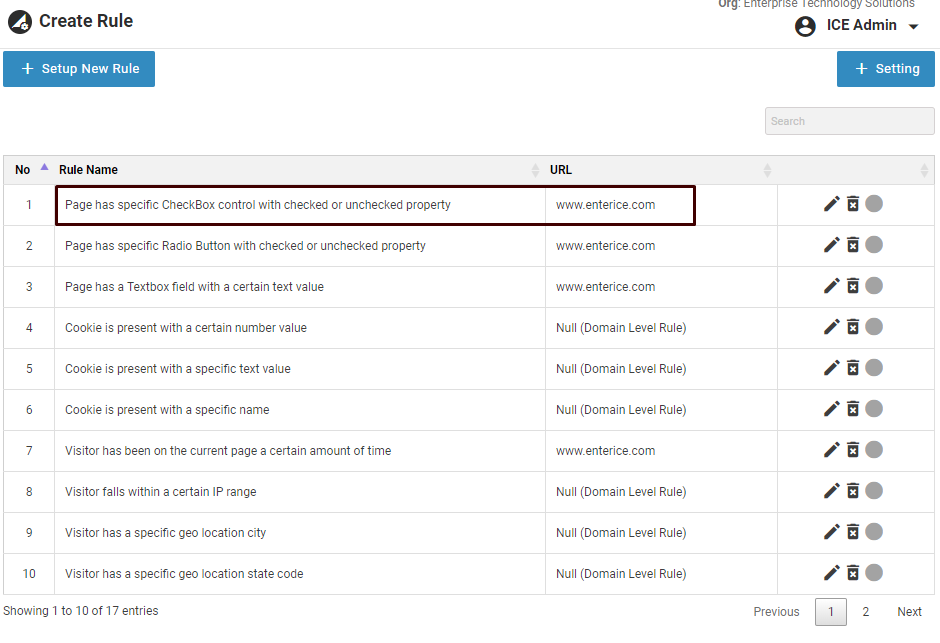Viewport: 940px width, 643px height.
Task: Click the edit pencil for rule 1
Action: pos(831,204)
